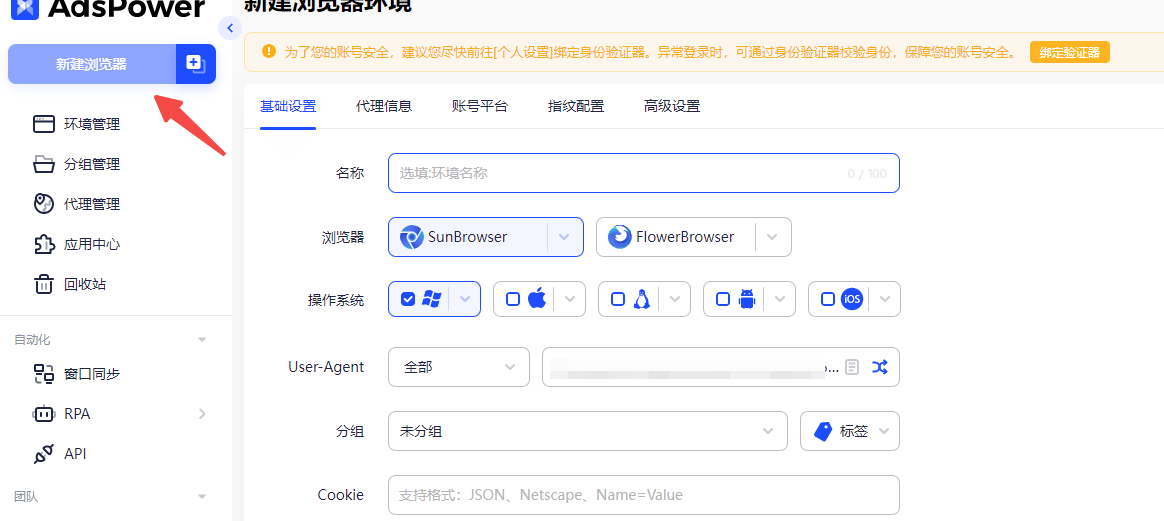The image size is (1164, 521).
Task: Open 应用中心 puzzle icon
Action: 44,244
